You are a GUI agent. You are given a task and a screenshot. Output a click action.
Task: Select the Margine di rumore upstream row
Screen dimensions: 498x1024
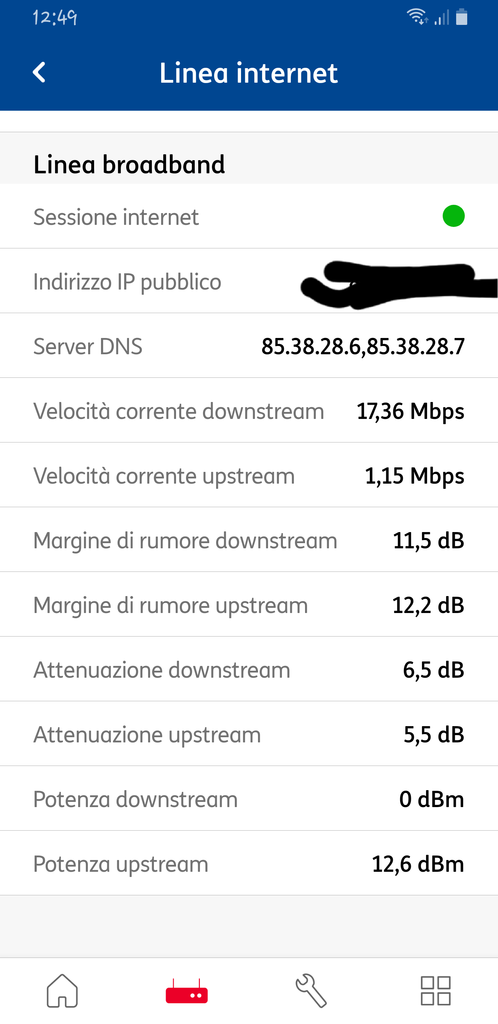click(x=249, y=605)
